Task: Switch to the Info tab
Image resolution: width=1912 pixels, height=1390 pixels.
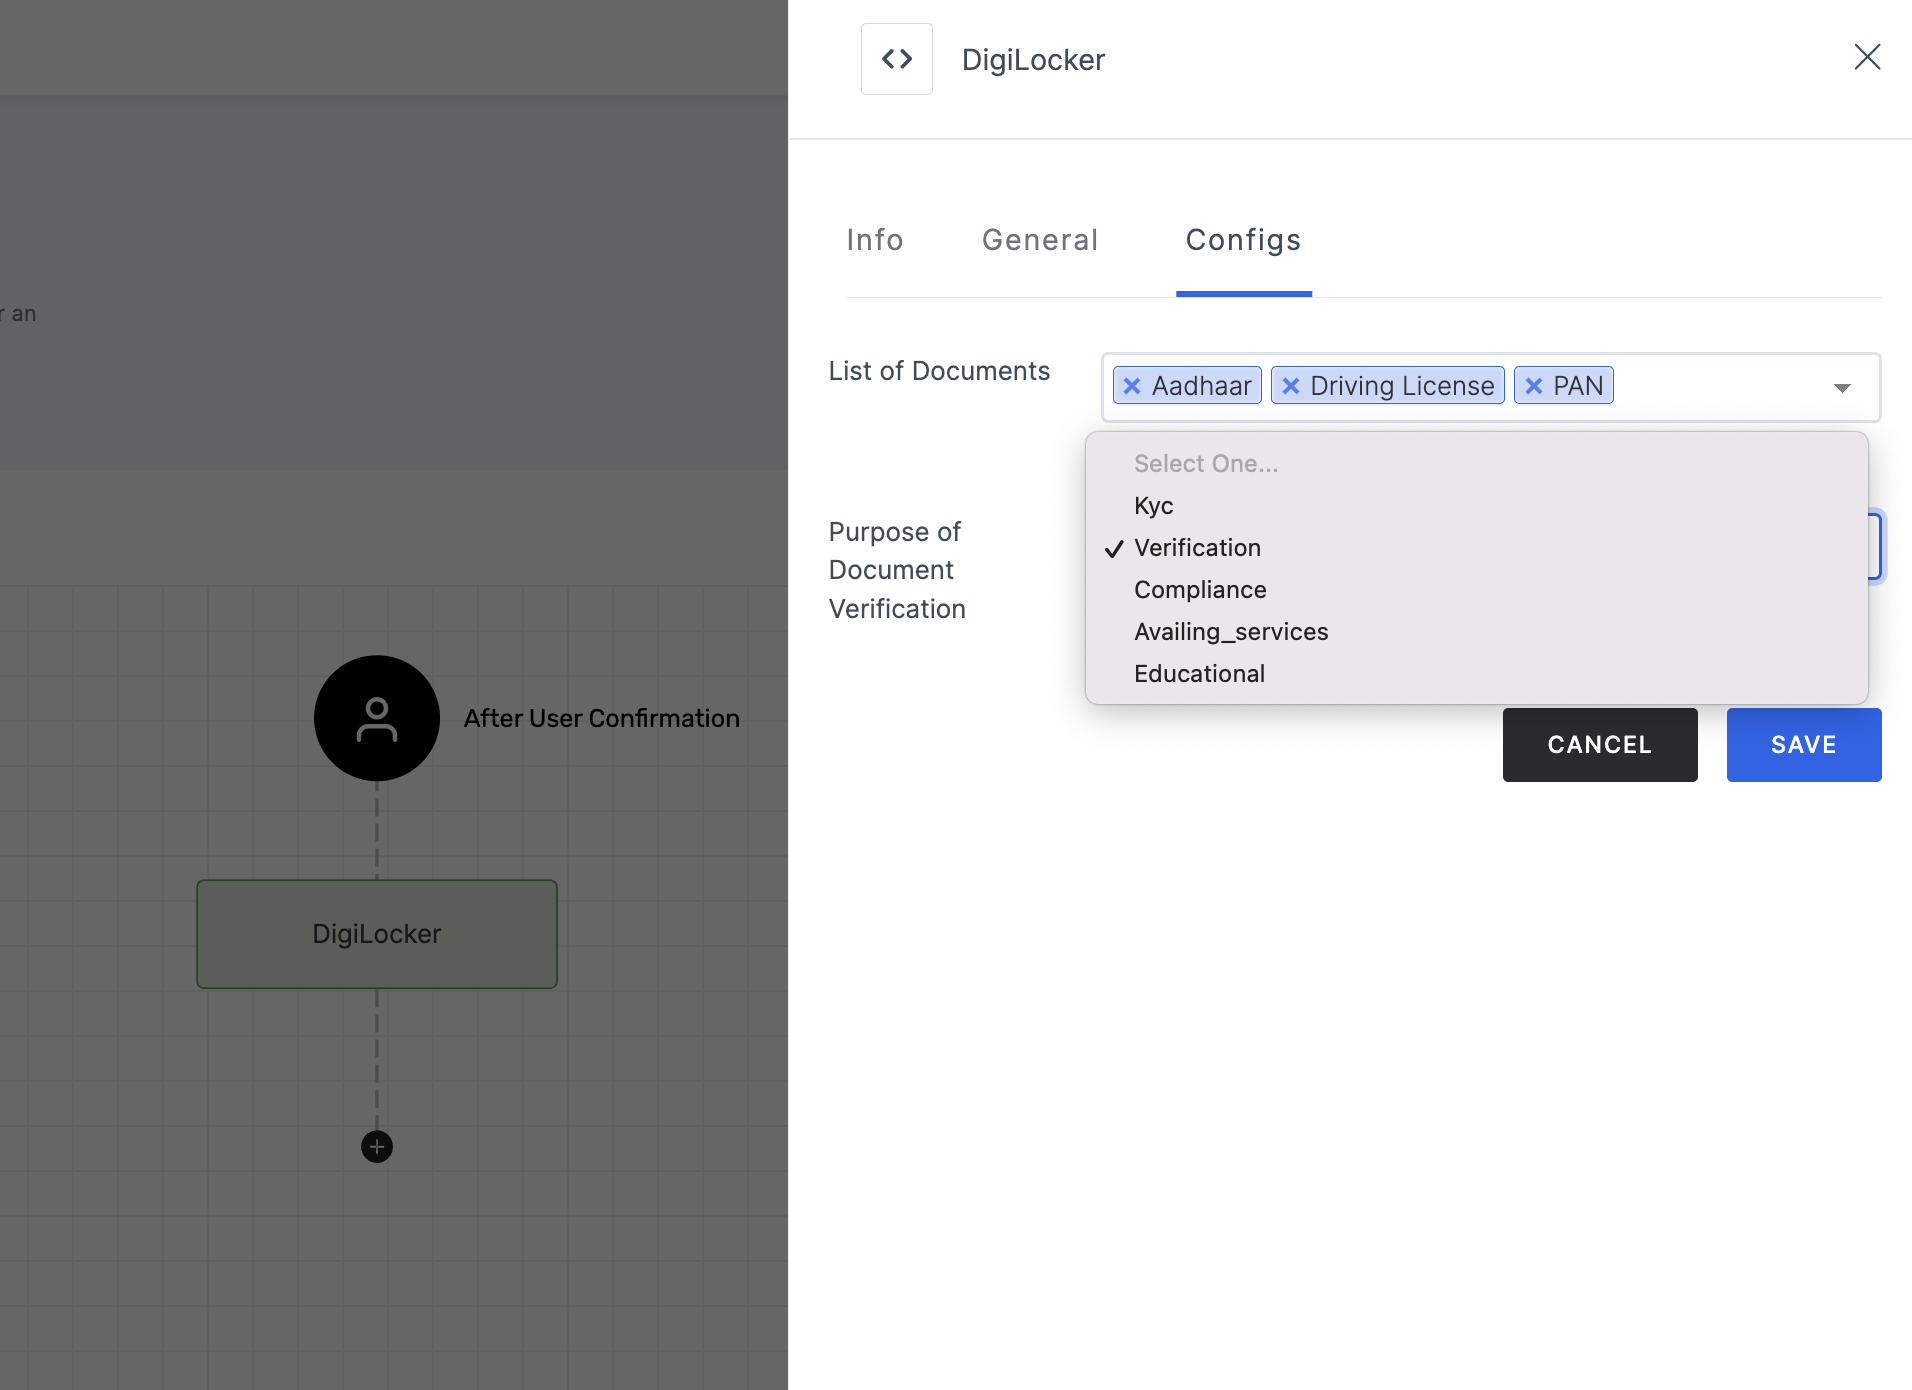Action: [875, 240]
